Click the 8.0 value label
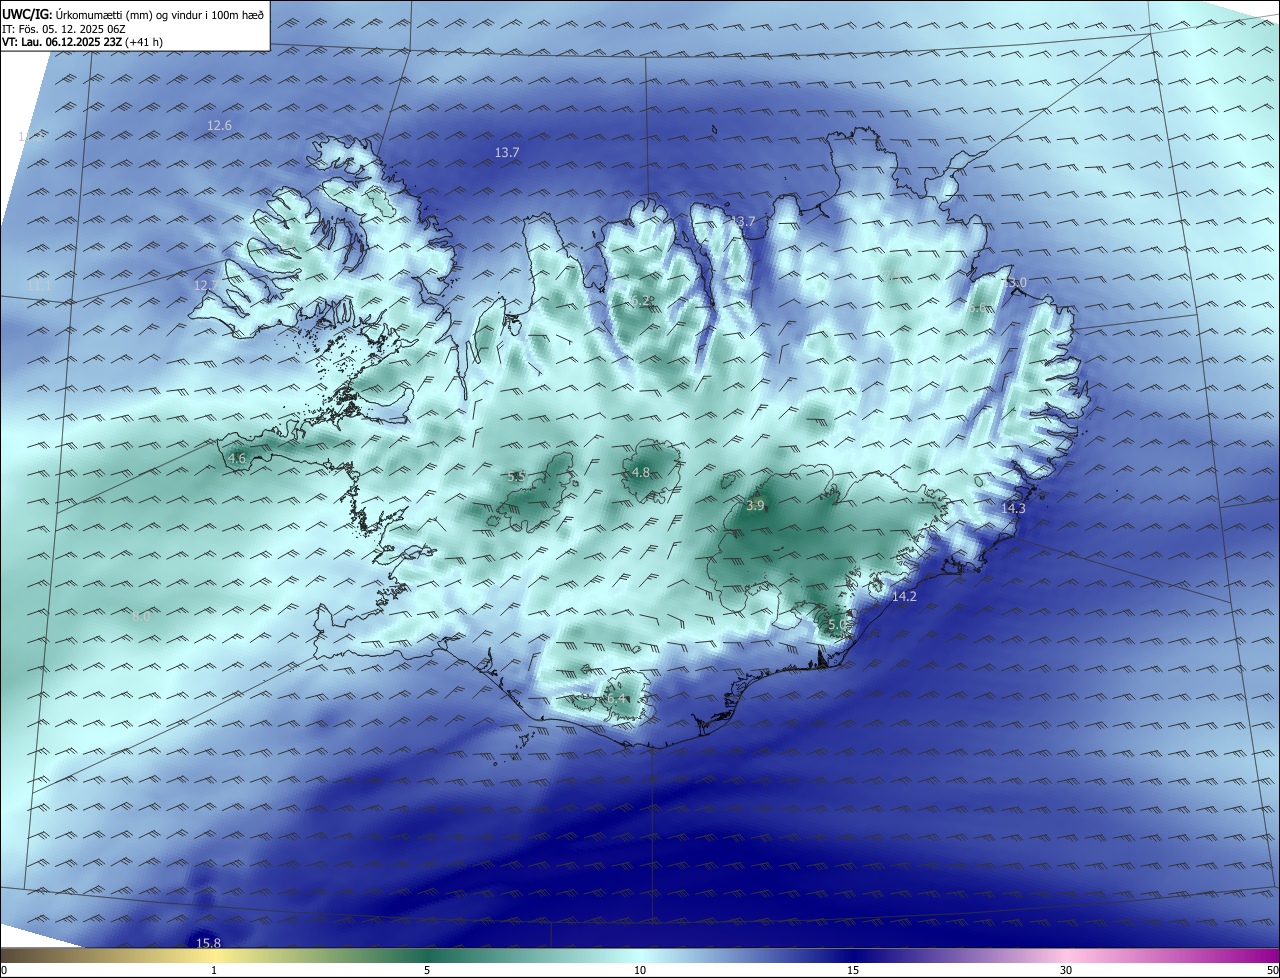1280x978 pixels. pyautogui.click(x=141, y=617)
